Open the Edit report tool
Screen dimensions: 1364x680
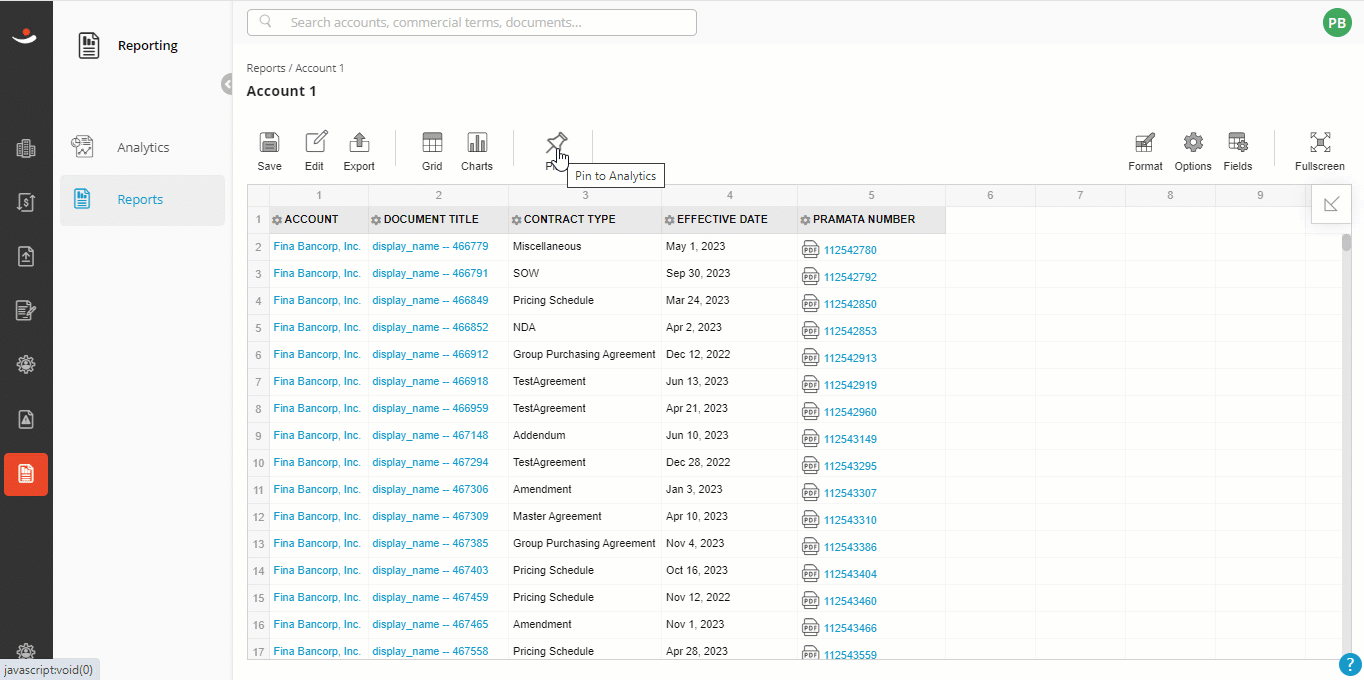tap(315, 142)
